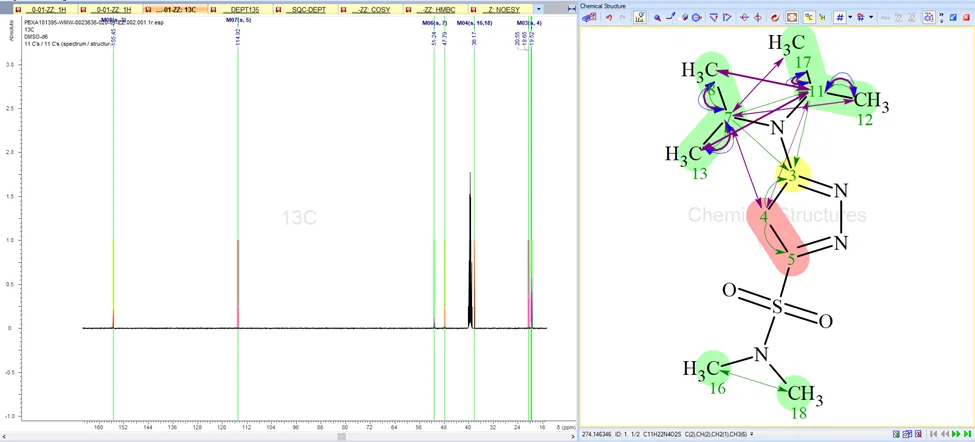Click the blue copy structures icon in the status bar
The image size is (975, 442).
tap(907, 434)
